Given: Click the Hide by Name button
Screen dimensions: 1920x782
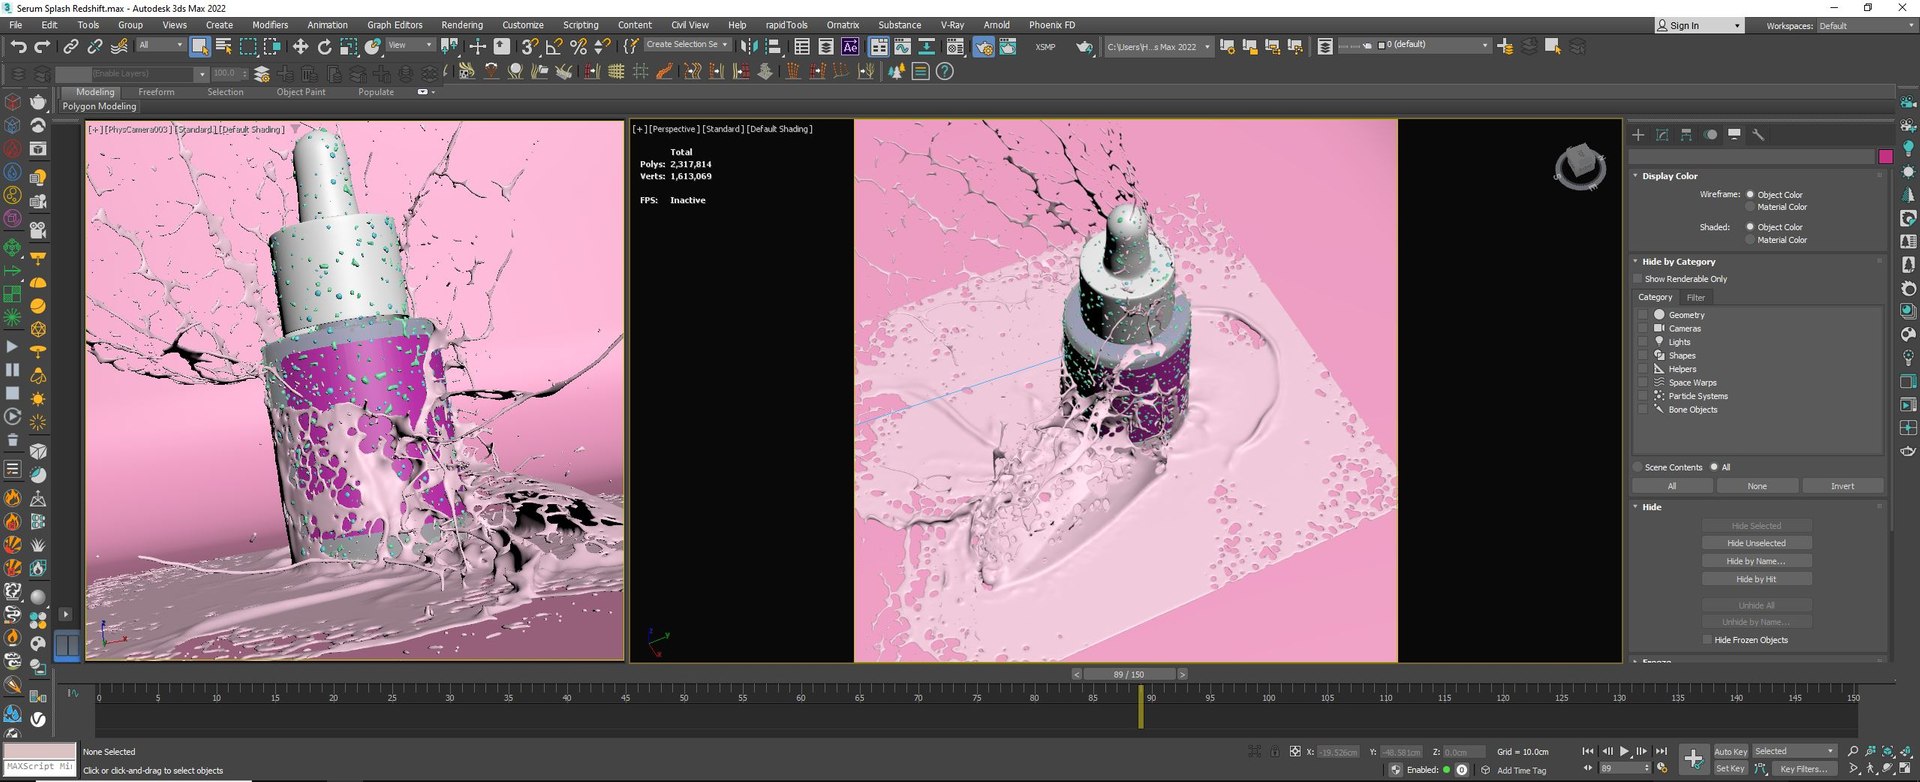Looking at the screenshot, I should [x=1756, y=561].
